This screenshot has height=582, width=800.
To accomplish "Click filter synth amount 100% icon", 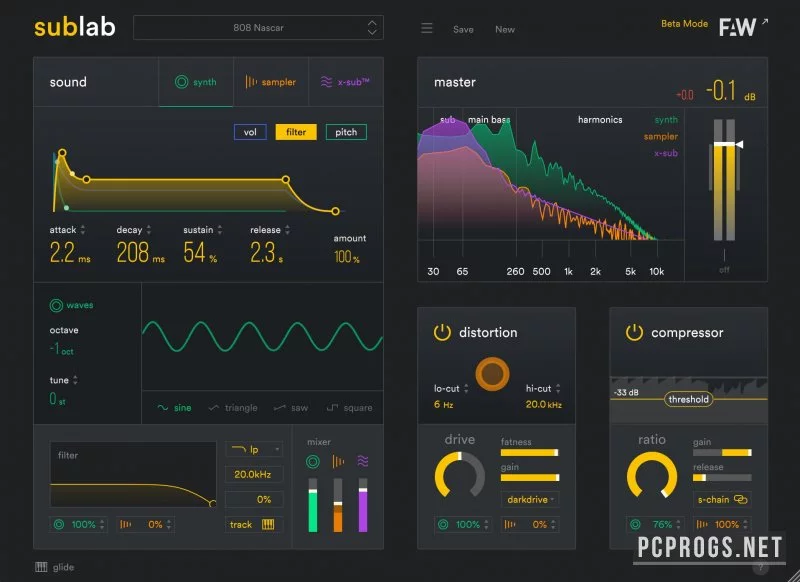I will pos(59,524).
